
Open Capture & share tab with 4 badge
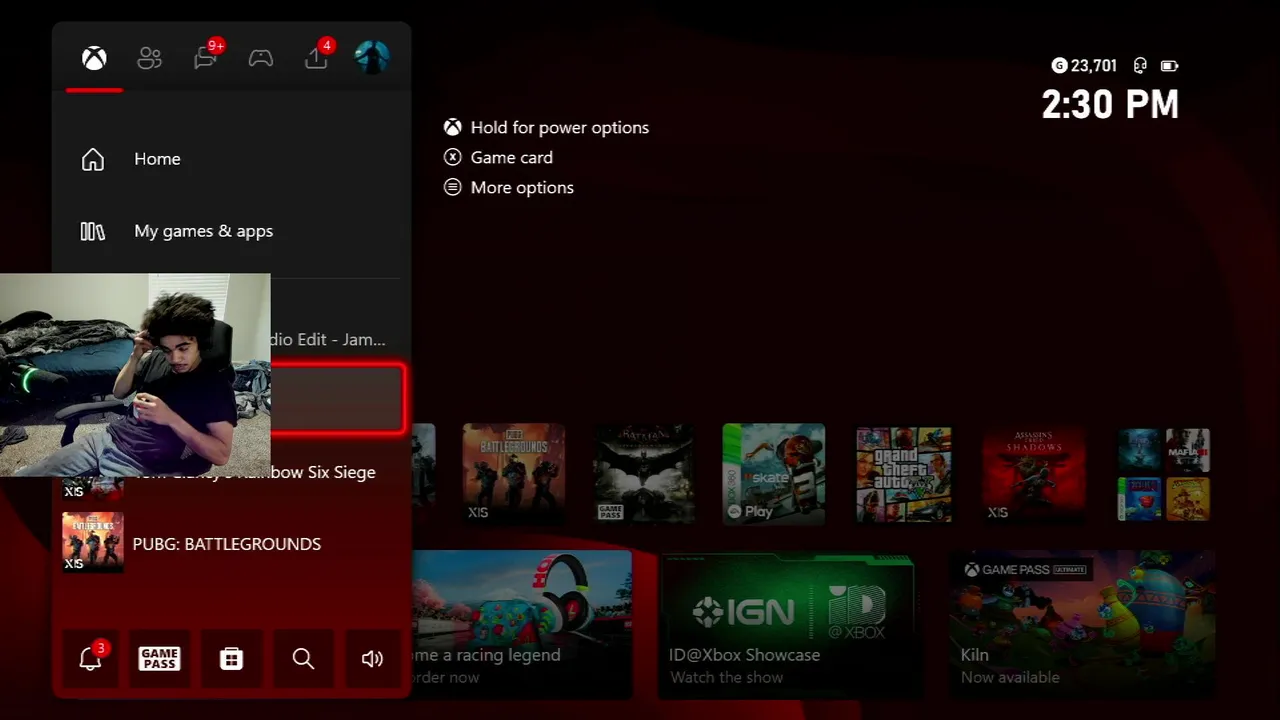[x=318, y=56]
